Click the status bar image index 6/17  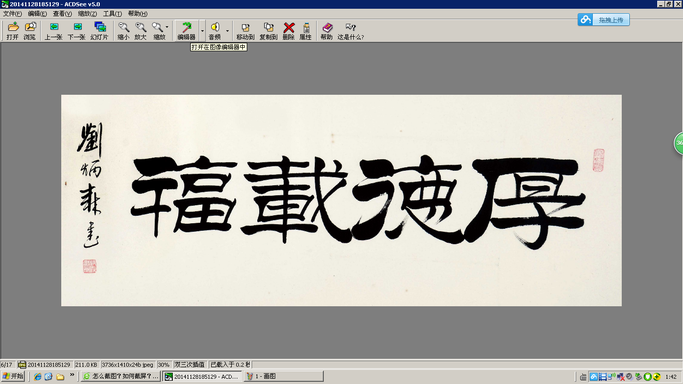pos(7,364)
